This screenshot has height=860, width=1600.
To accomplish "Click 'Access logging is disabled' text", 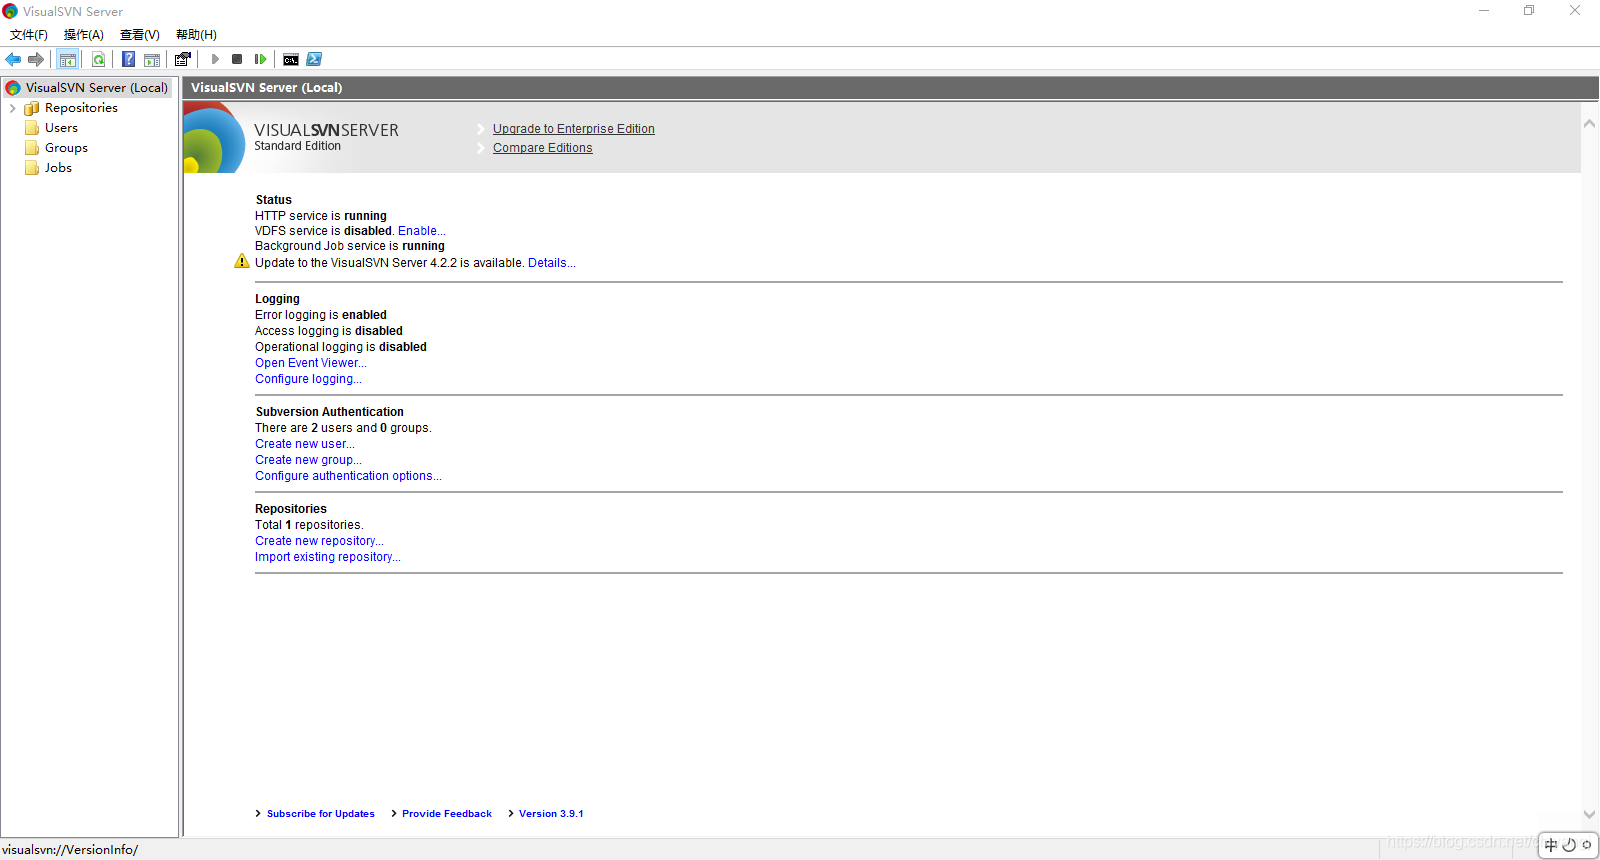I will (x=329, y=331).
